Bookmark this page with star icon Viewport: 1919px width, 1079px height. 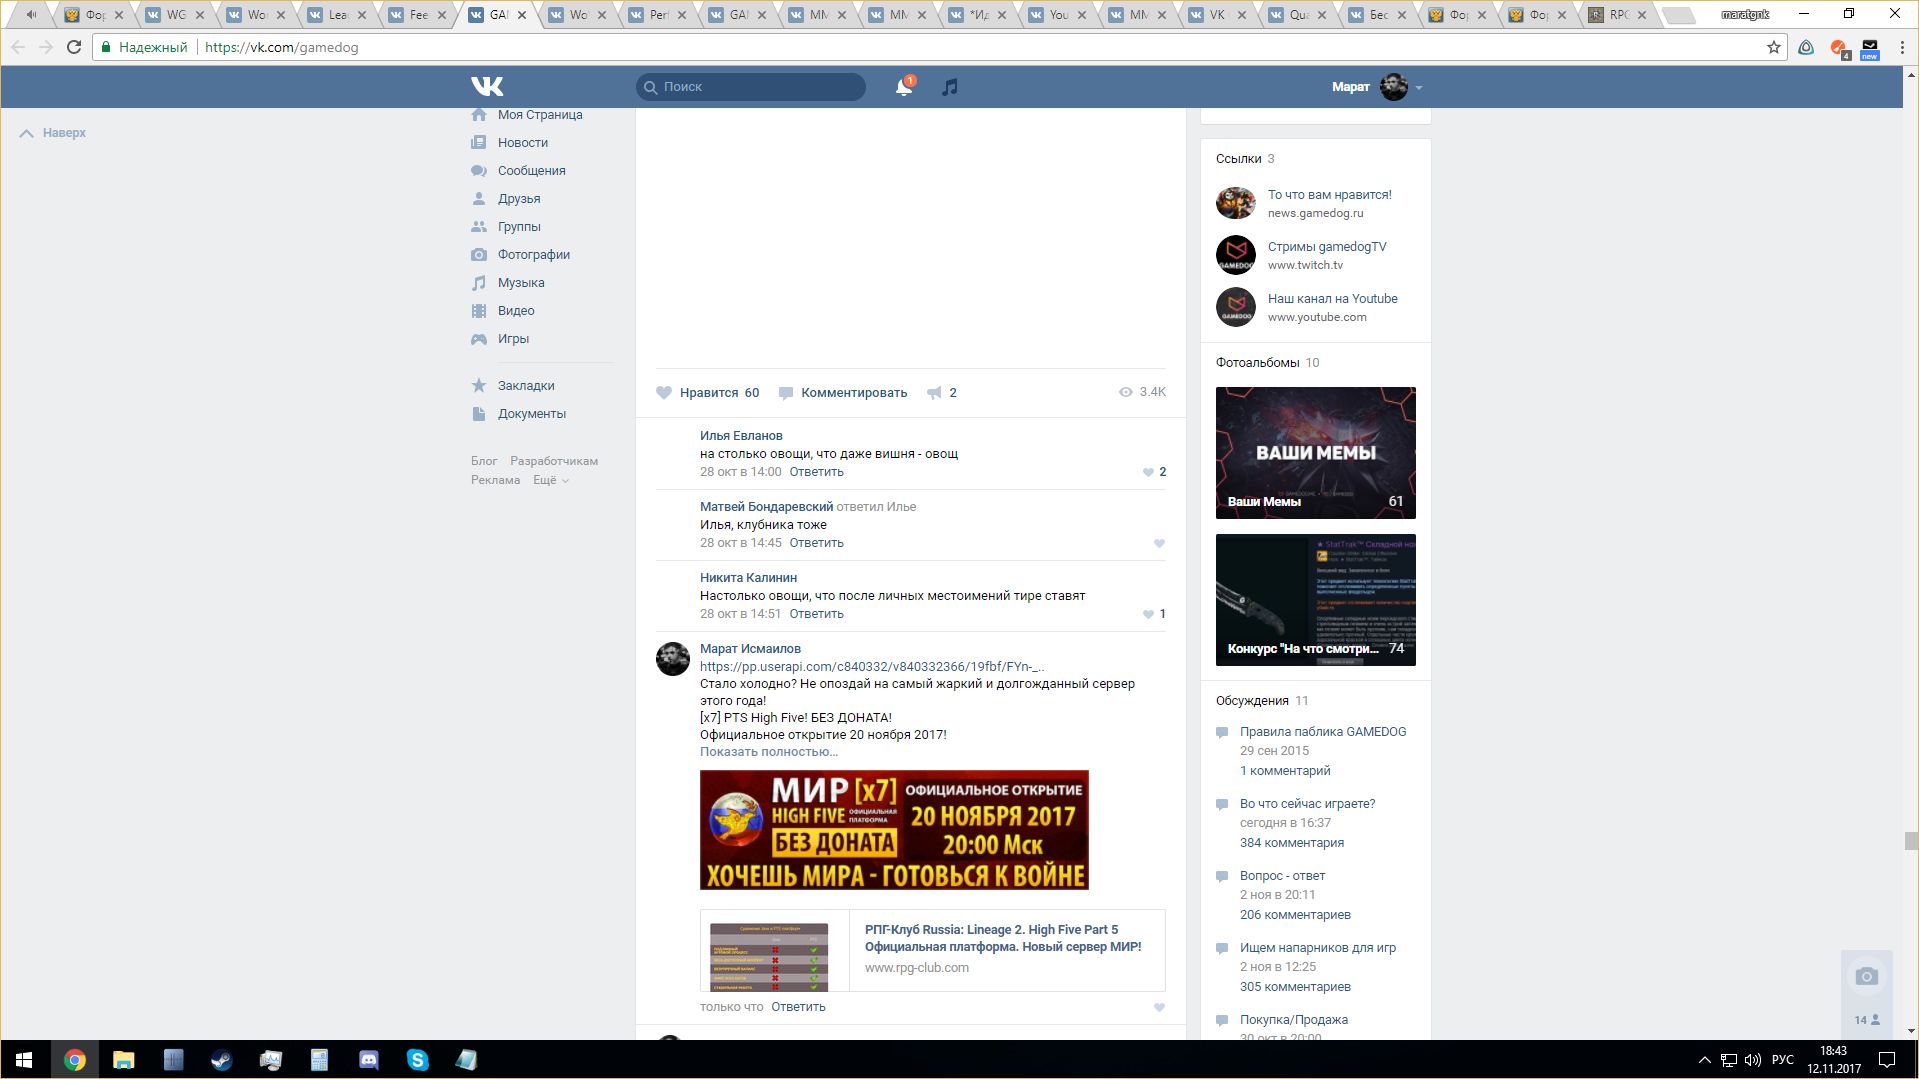click(x=1773, y=47)
